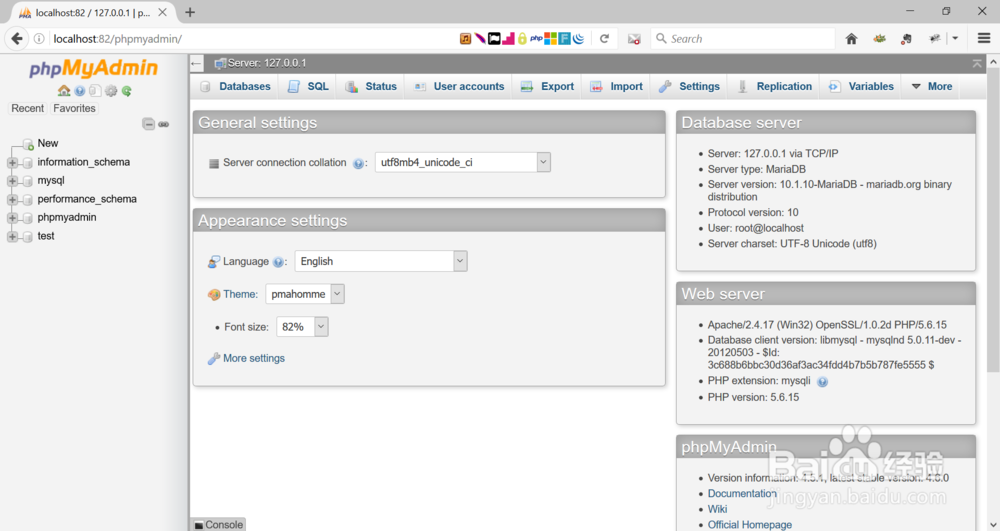Image resolution: width=1000 pixels, height=531 pixels.
Task: Click the Theme link label
Action: [240, 295]
